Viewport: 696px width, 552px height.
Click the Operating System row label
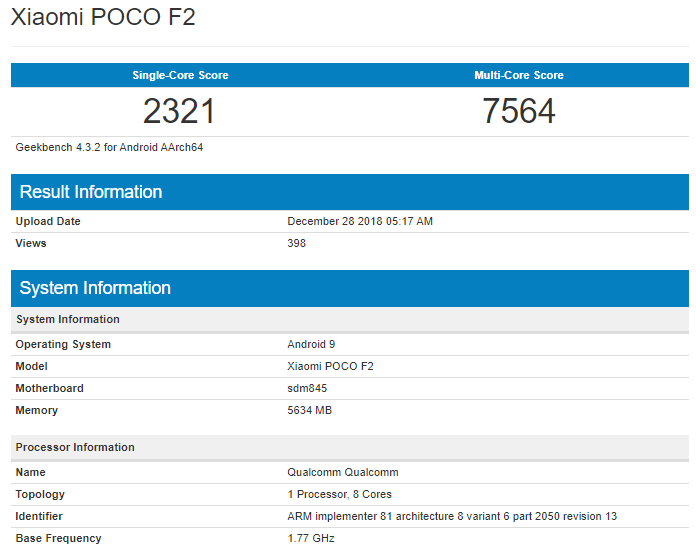tap(63, 344)
